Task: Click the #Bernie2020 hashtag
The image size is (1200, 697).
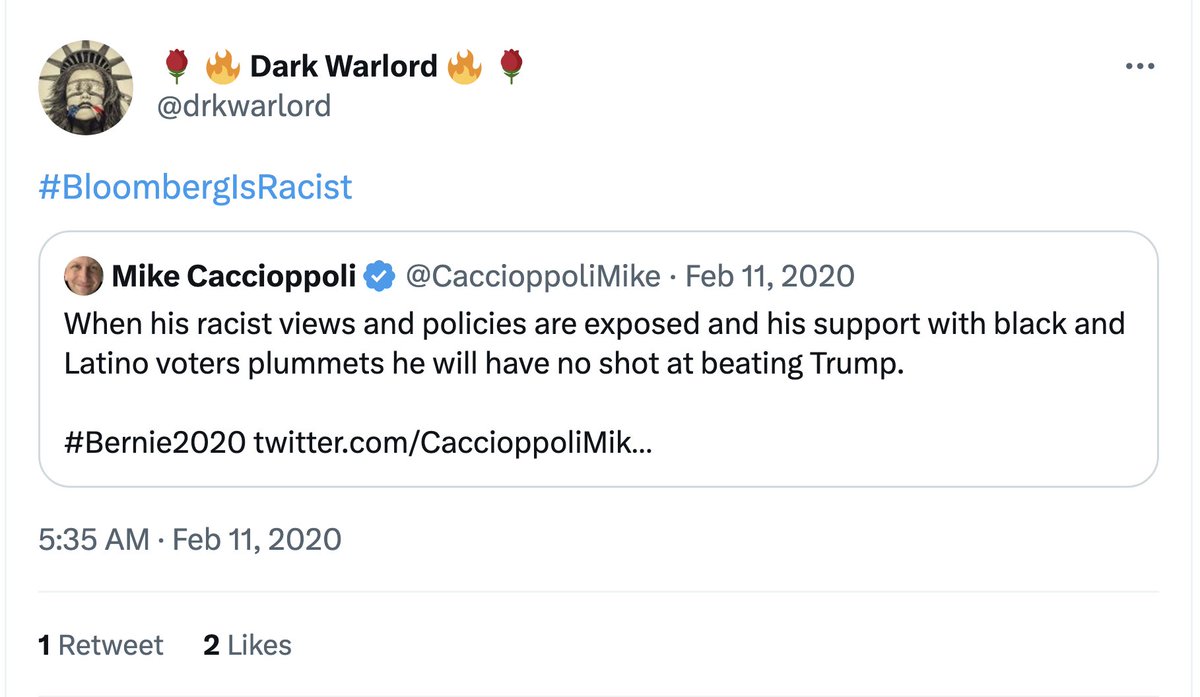Action: coord(154,443)
